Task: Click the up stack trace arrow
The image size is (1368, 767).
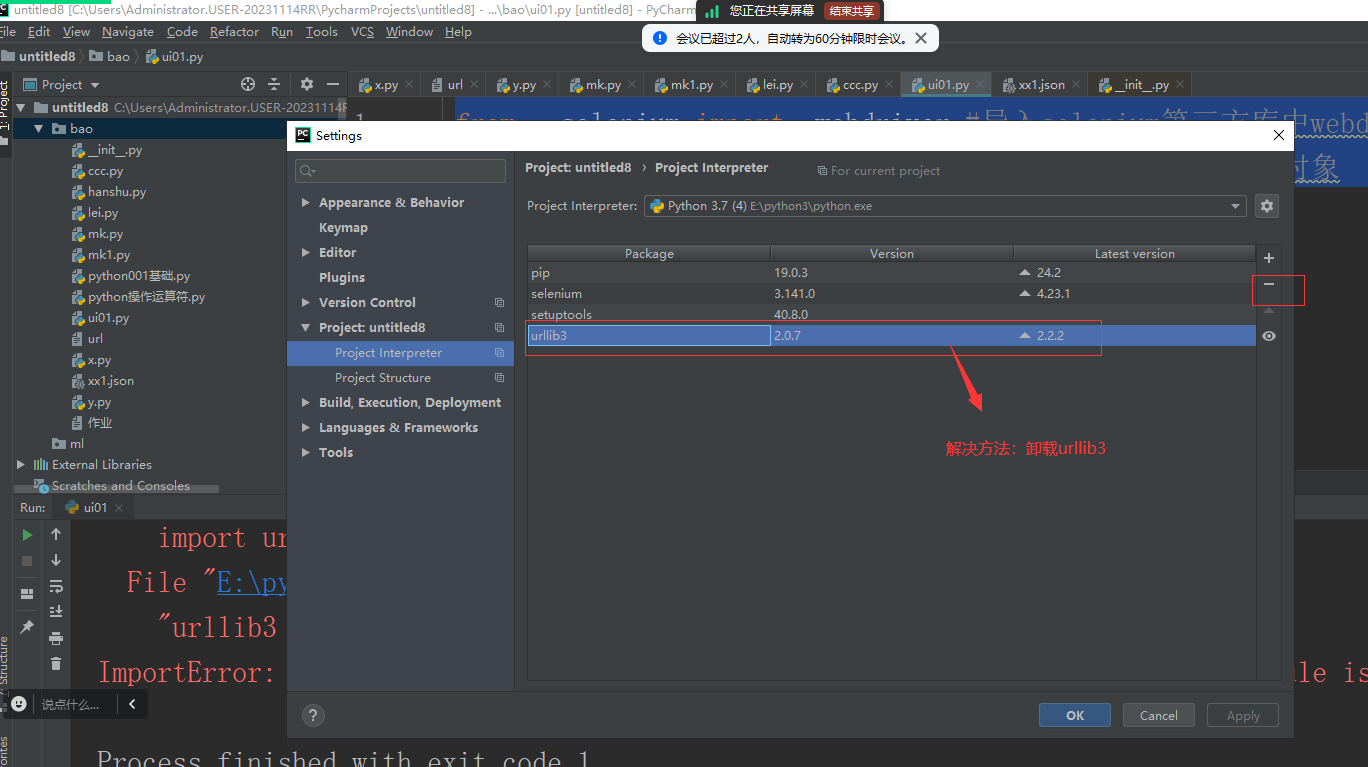Action: pyautogui.click(x=56, y=535)
